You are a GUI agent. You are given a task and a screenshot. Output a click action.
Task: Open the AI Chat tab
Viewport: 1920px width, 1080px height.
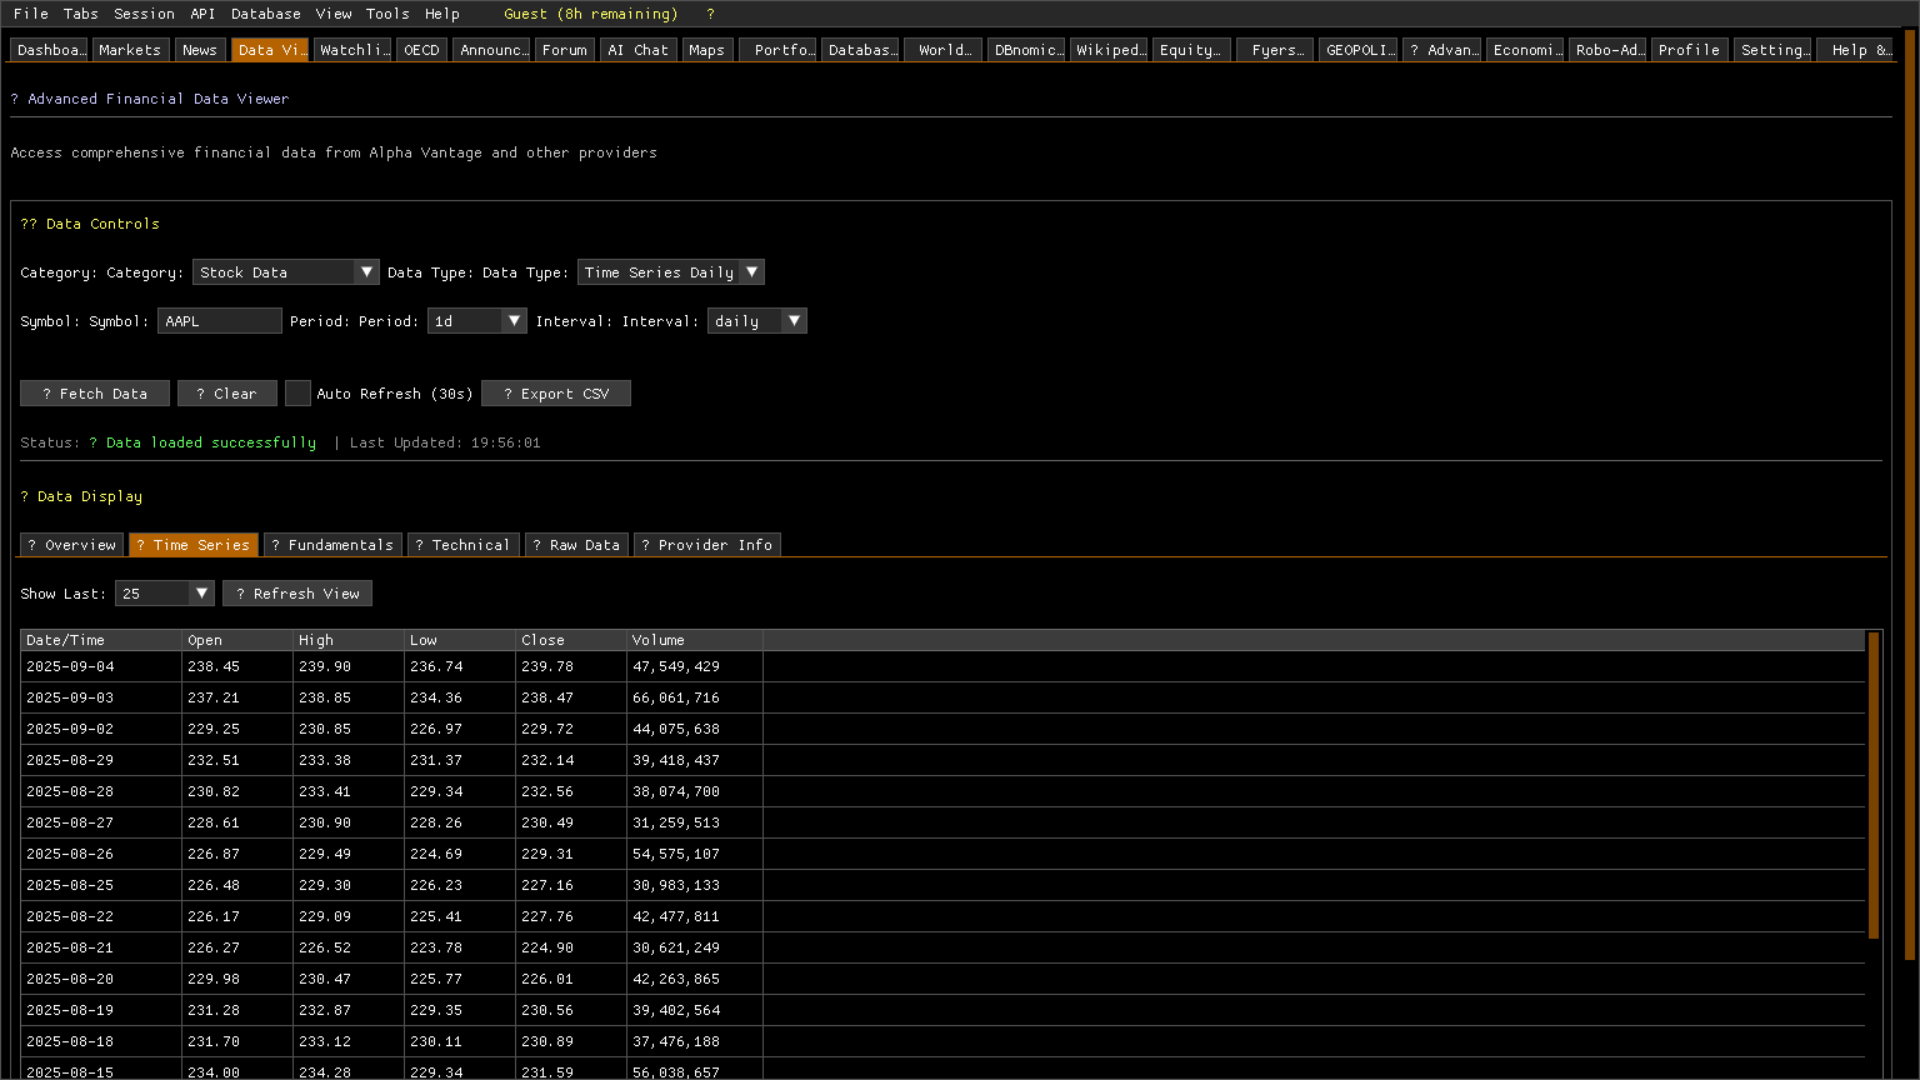pos(637,50)
